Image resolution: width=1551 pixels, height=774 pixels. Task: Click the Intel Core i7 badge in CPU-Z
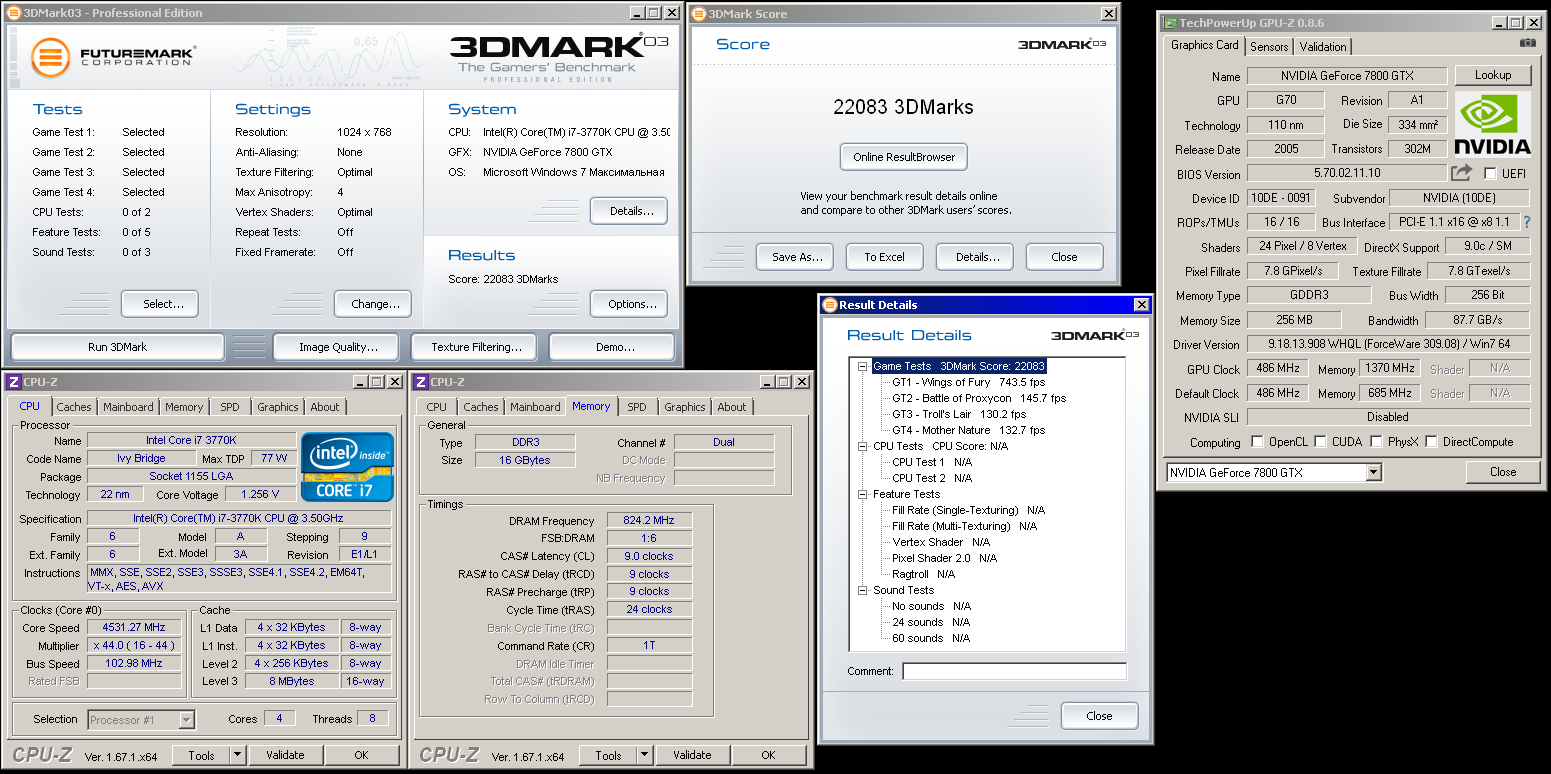pyautogui.click(x=348, y=467)
